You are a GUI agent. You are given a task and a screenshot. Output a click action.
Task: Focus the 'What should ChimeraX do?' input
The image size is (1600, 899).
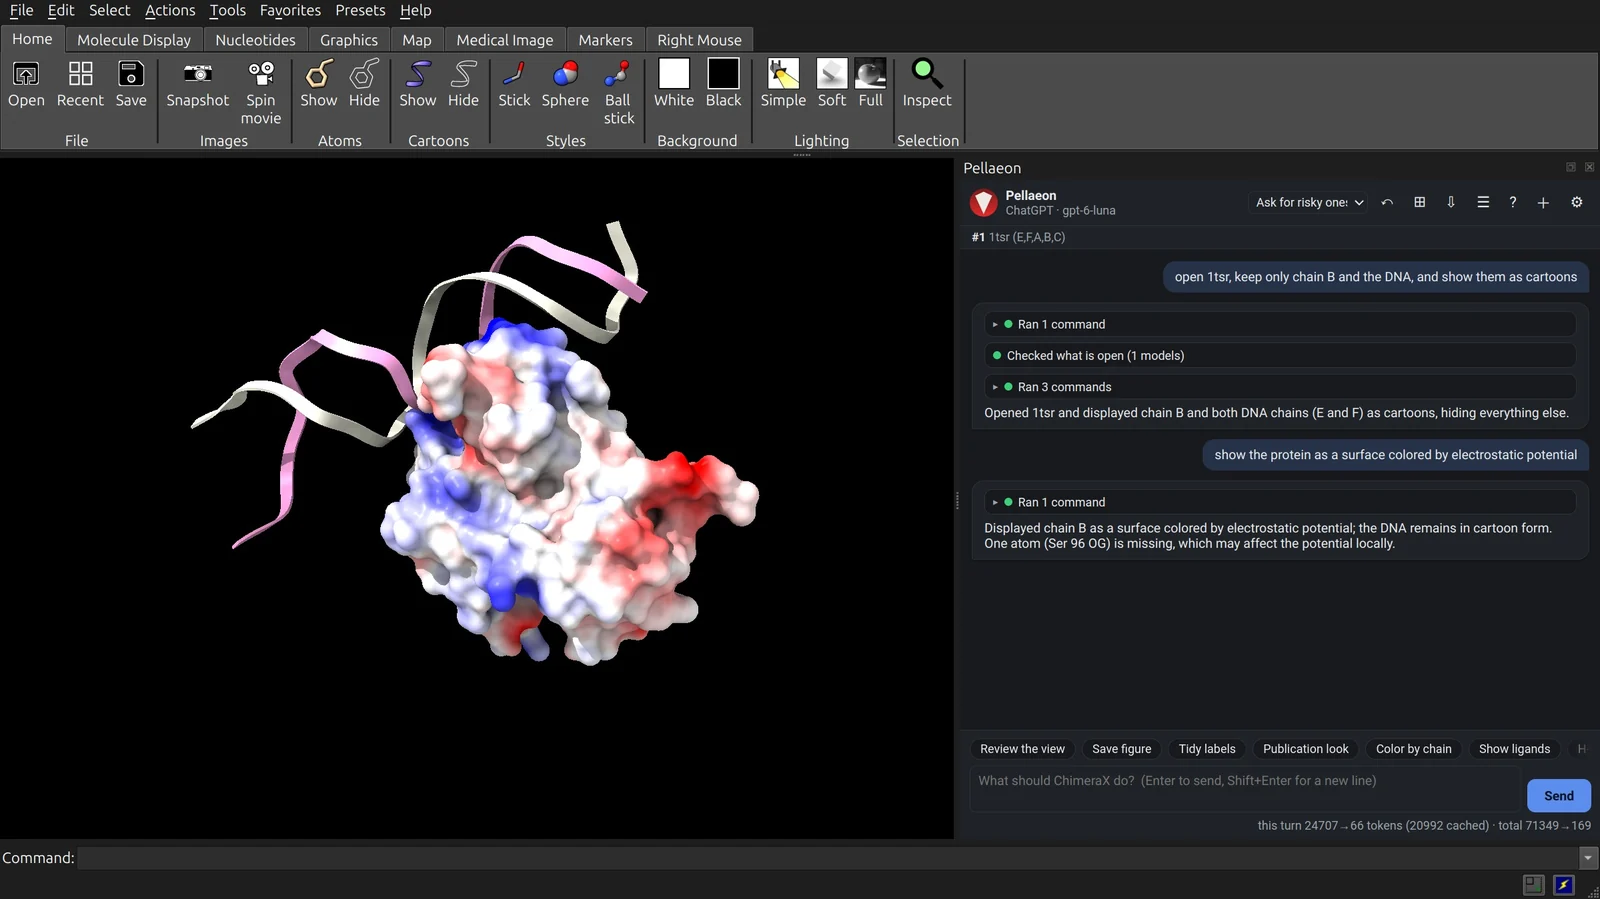(x=1245, y=789)
